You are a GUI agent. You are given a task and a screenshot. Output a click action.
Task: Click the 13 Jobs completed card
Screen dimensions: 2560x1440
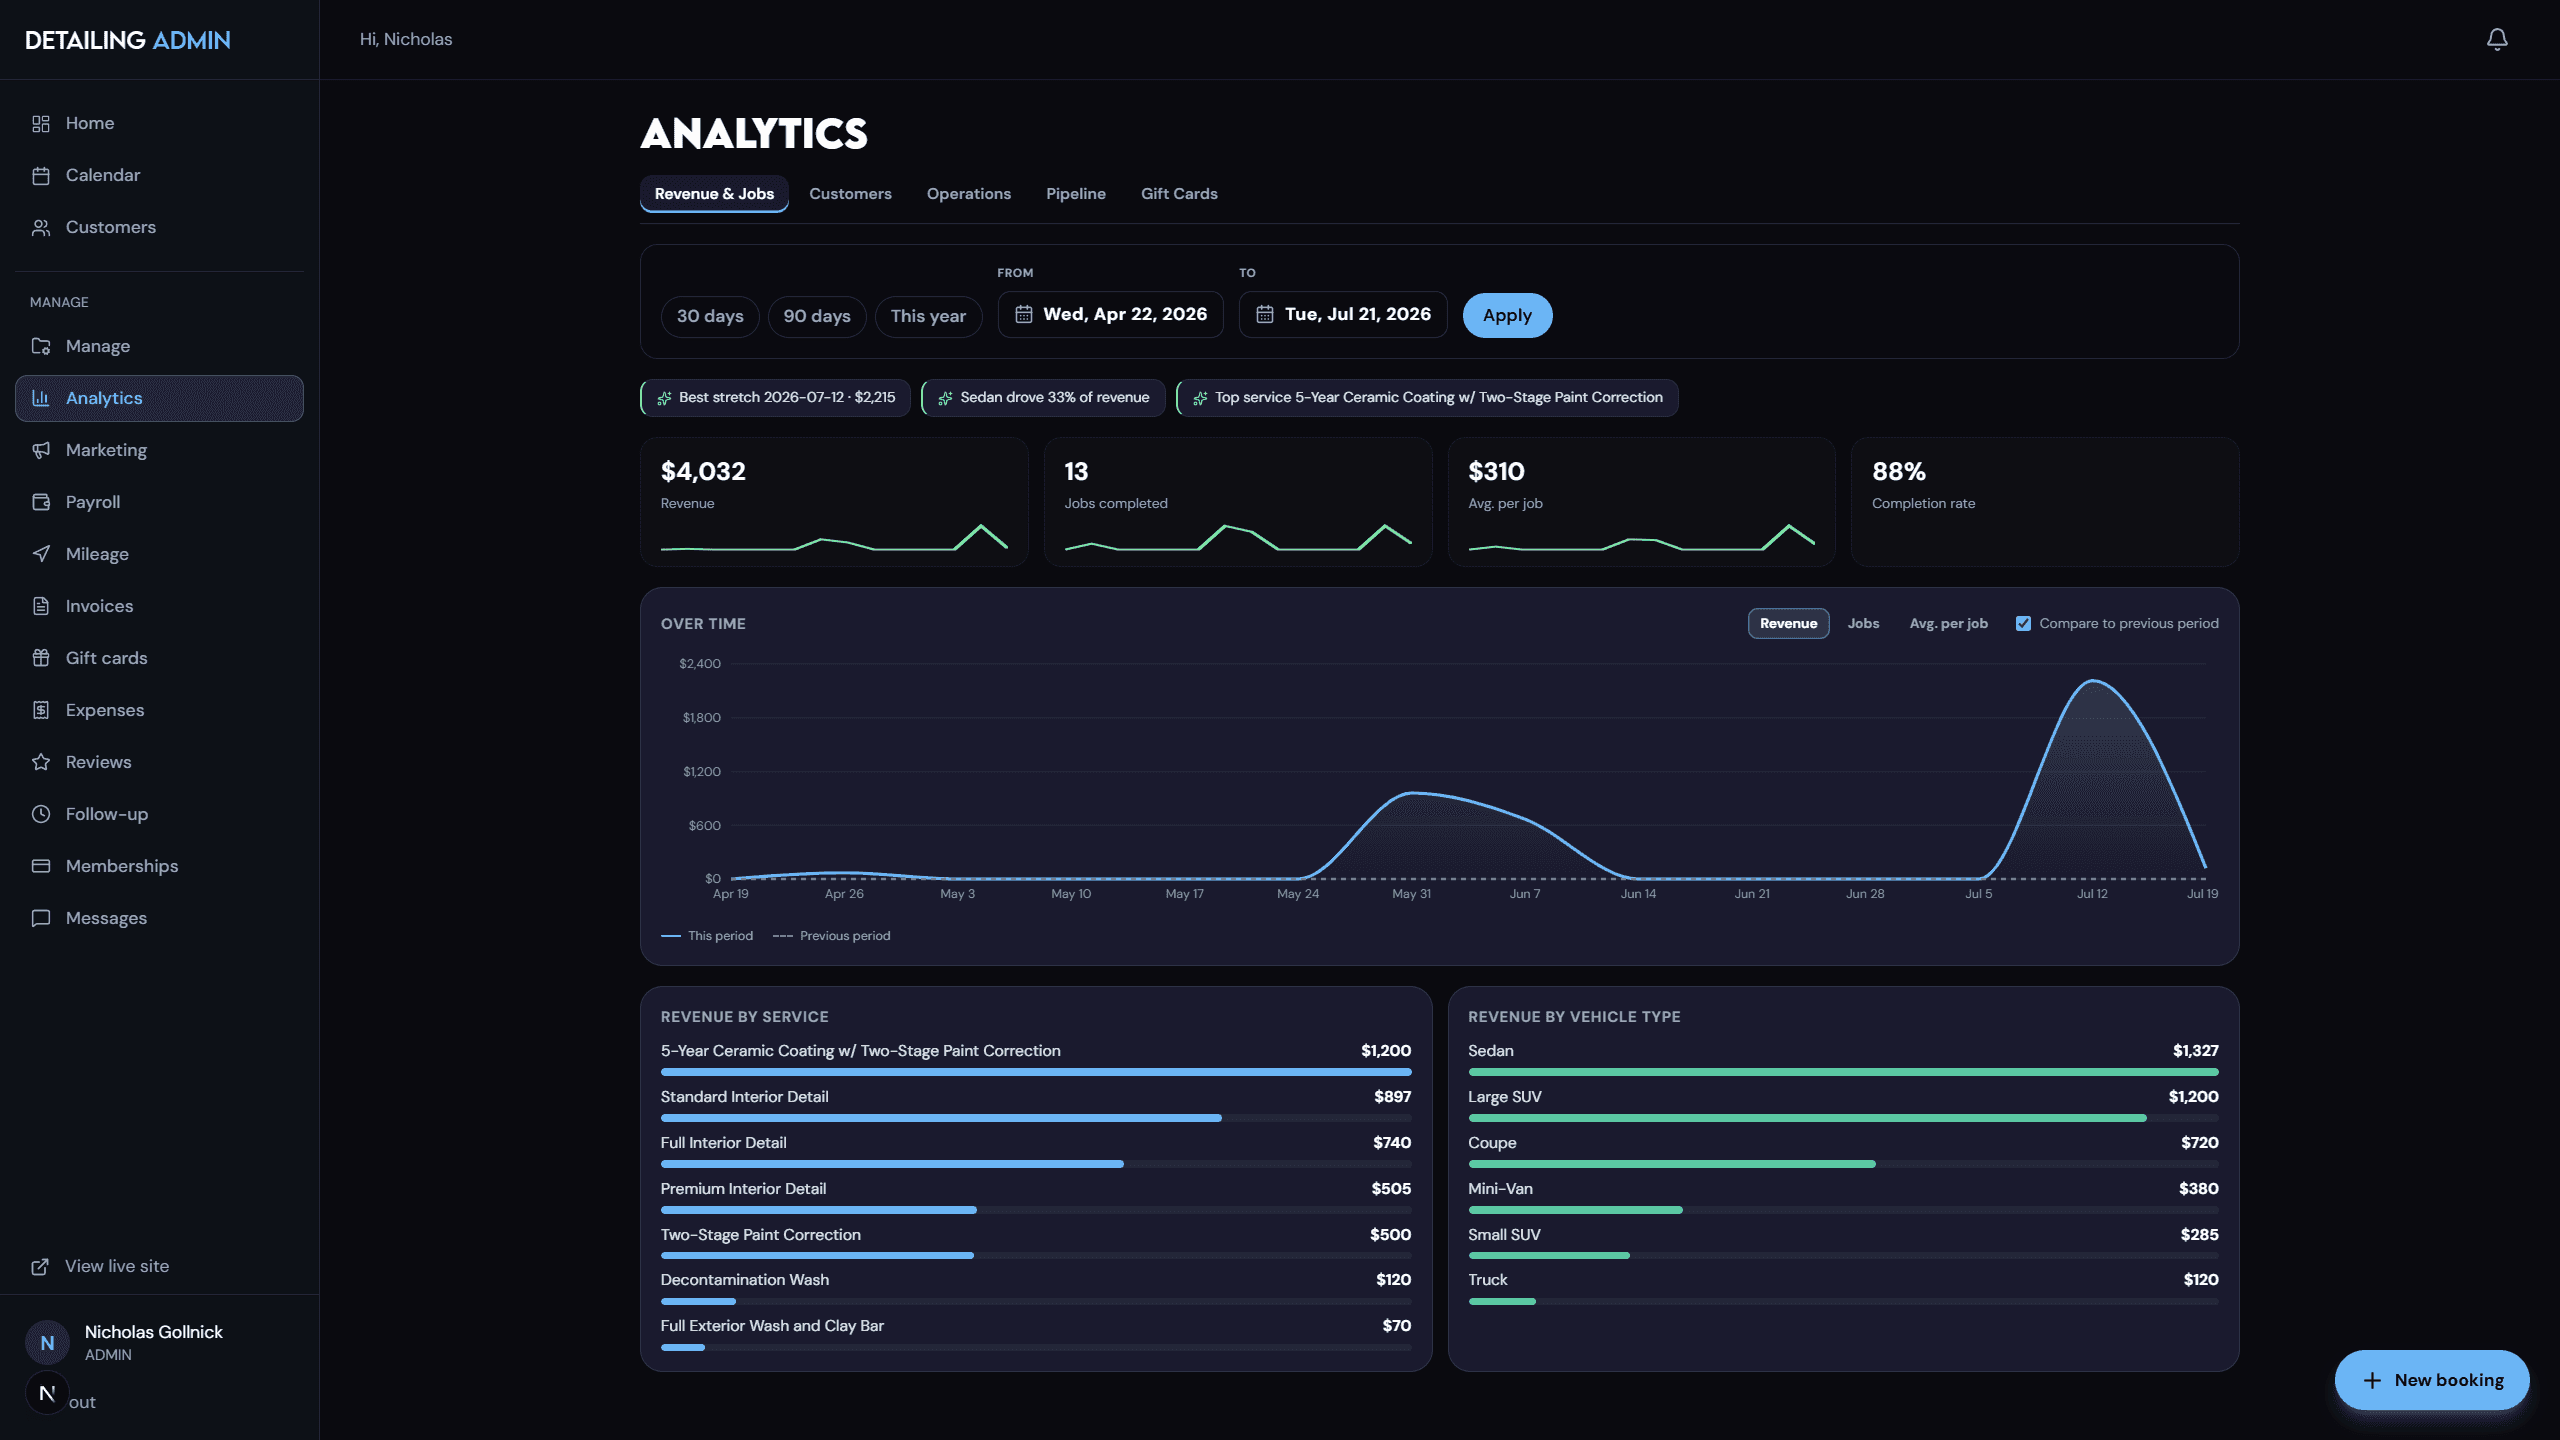(x=1238, y=502)
